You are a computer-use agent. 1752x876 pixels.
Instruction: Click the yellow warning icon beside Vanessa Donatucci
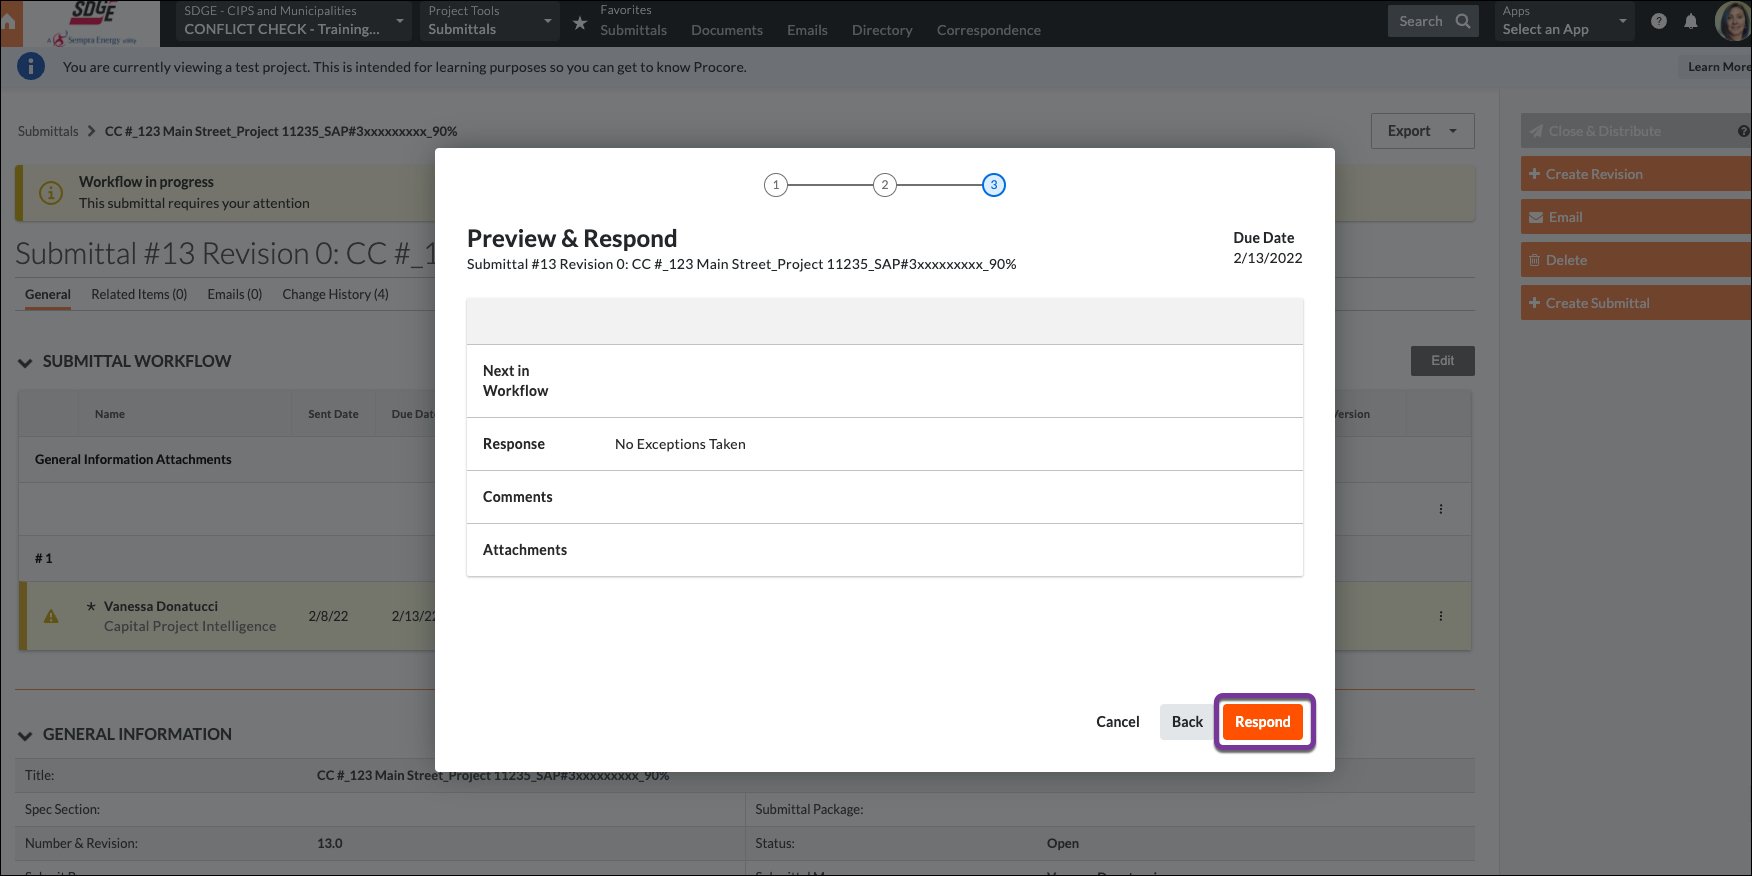(x=51, y=617)
